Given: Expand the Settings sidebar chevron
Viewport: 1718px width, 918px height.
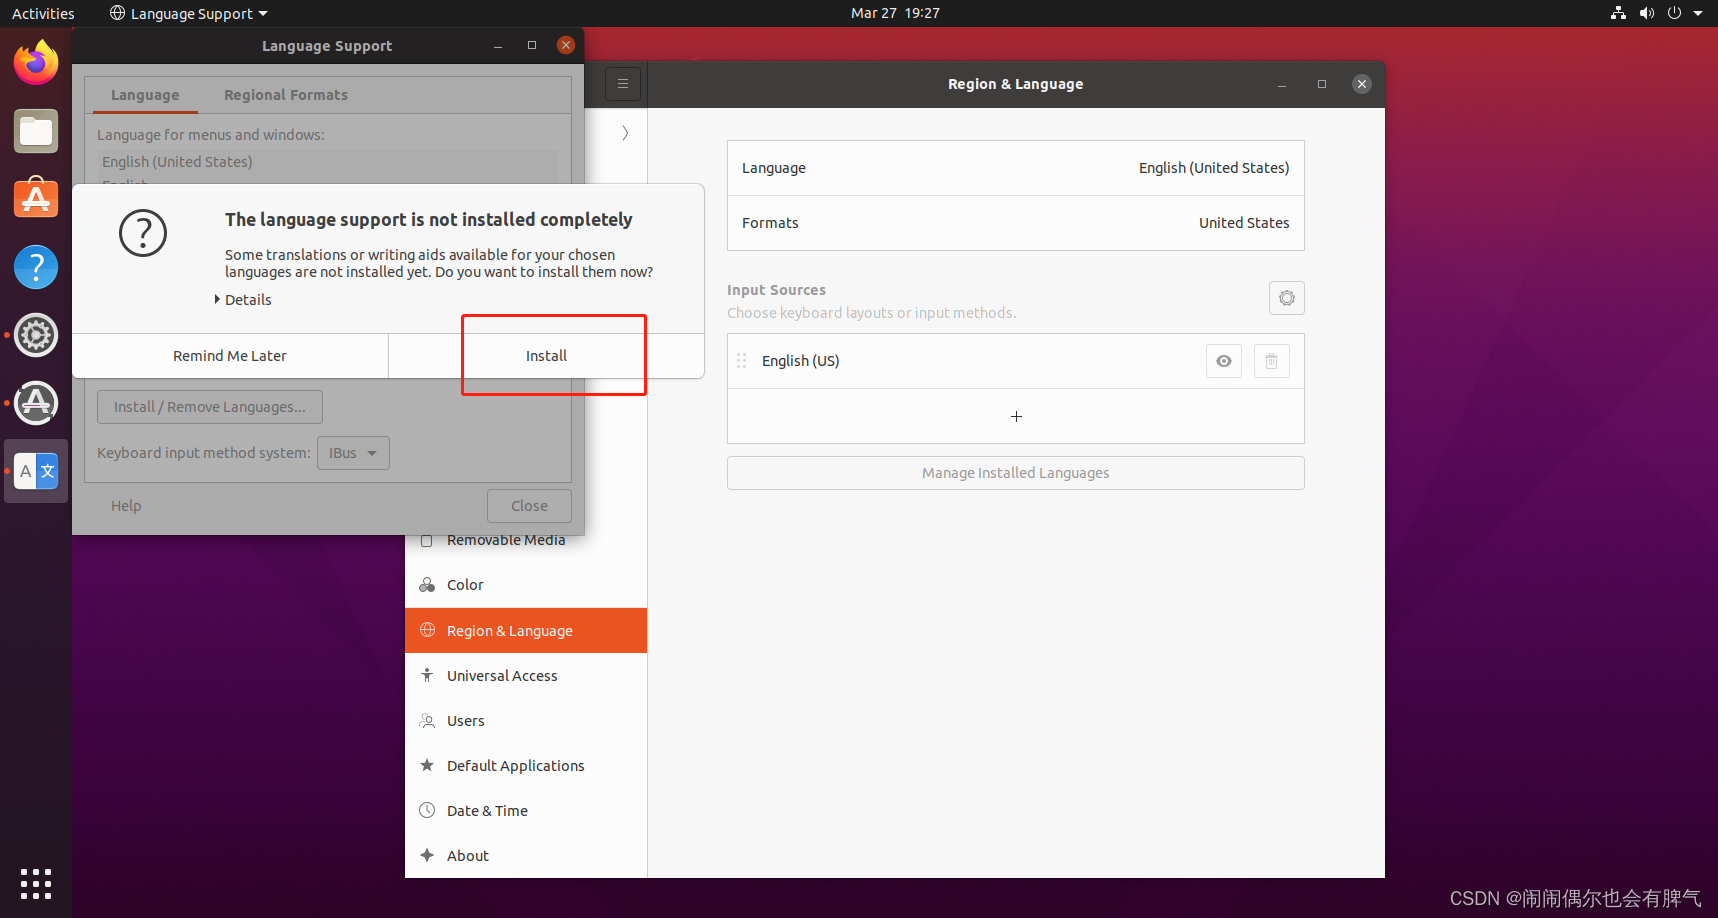Looking at the screenshot, I should coord(625,133).
